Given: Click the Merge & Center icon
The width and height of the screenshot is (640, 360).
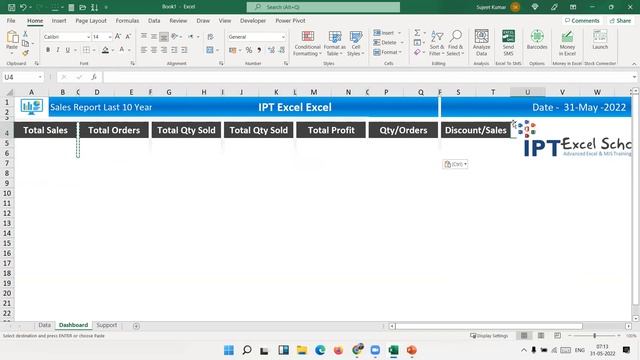Looking at the screenshot, I should (210, 50).
